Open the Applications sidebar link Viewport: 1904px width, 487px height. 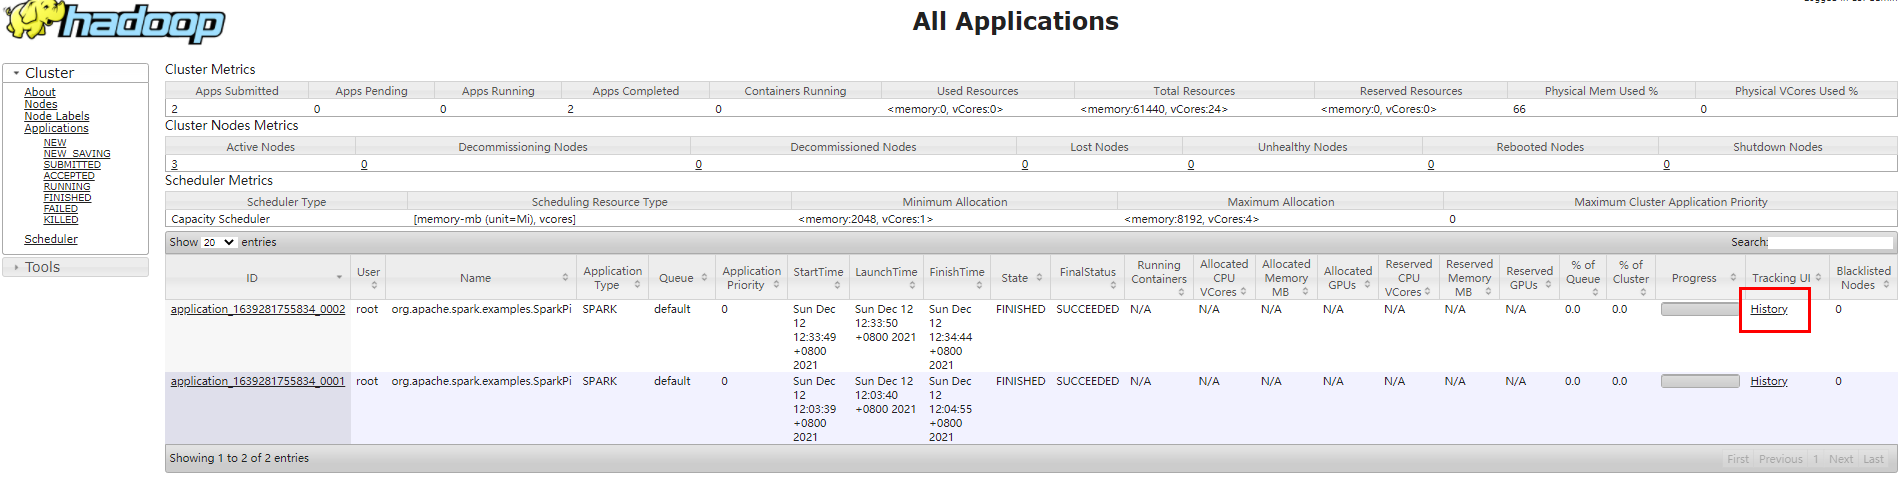coord(56,128)
